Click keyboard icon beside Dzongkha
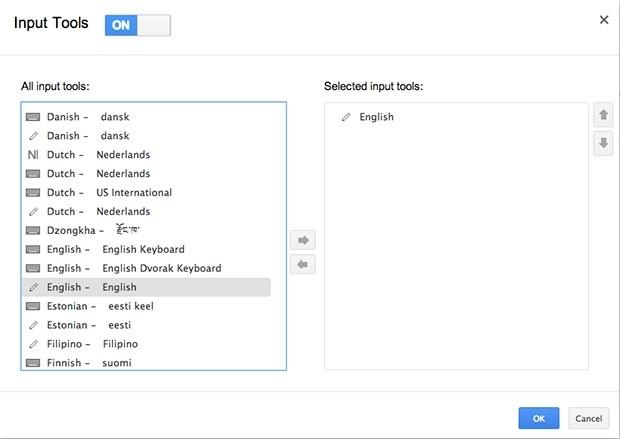Viewport: 620px width, 439px height. coord(33,230)
